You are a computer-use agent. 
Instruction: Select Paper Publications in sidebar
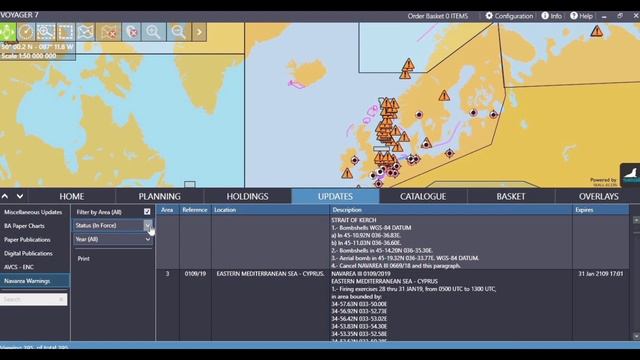[x=27, y=240]
